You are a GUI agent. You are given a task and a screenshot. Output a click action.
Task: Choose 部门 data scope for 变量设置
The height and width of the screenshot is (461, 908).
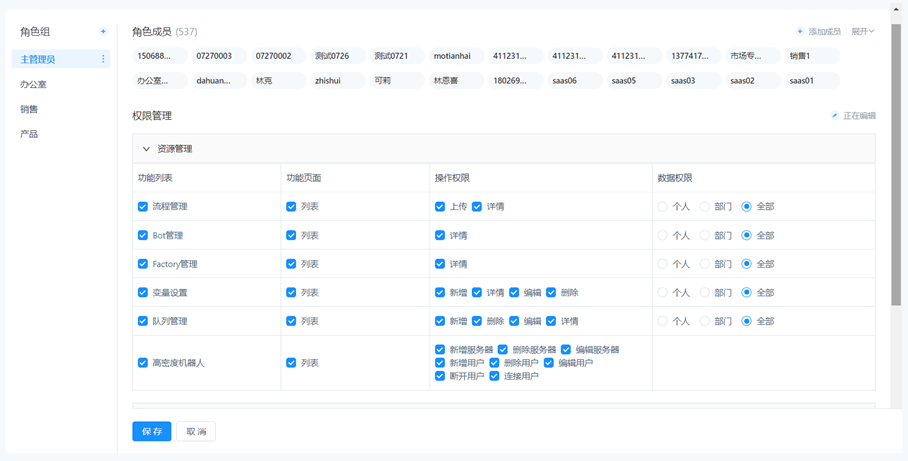(x=705, y=293)
